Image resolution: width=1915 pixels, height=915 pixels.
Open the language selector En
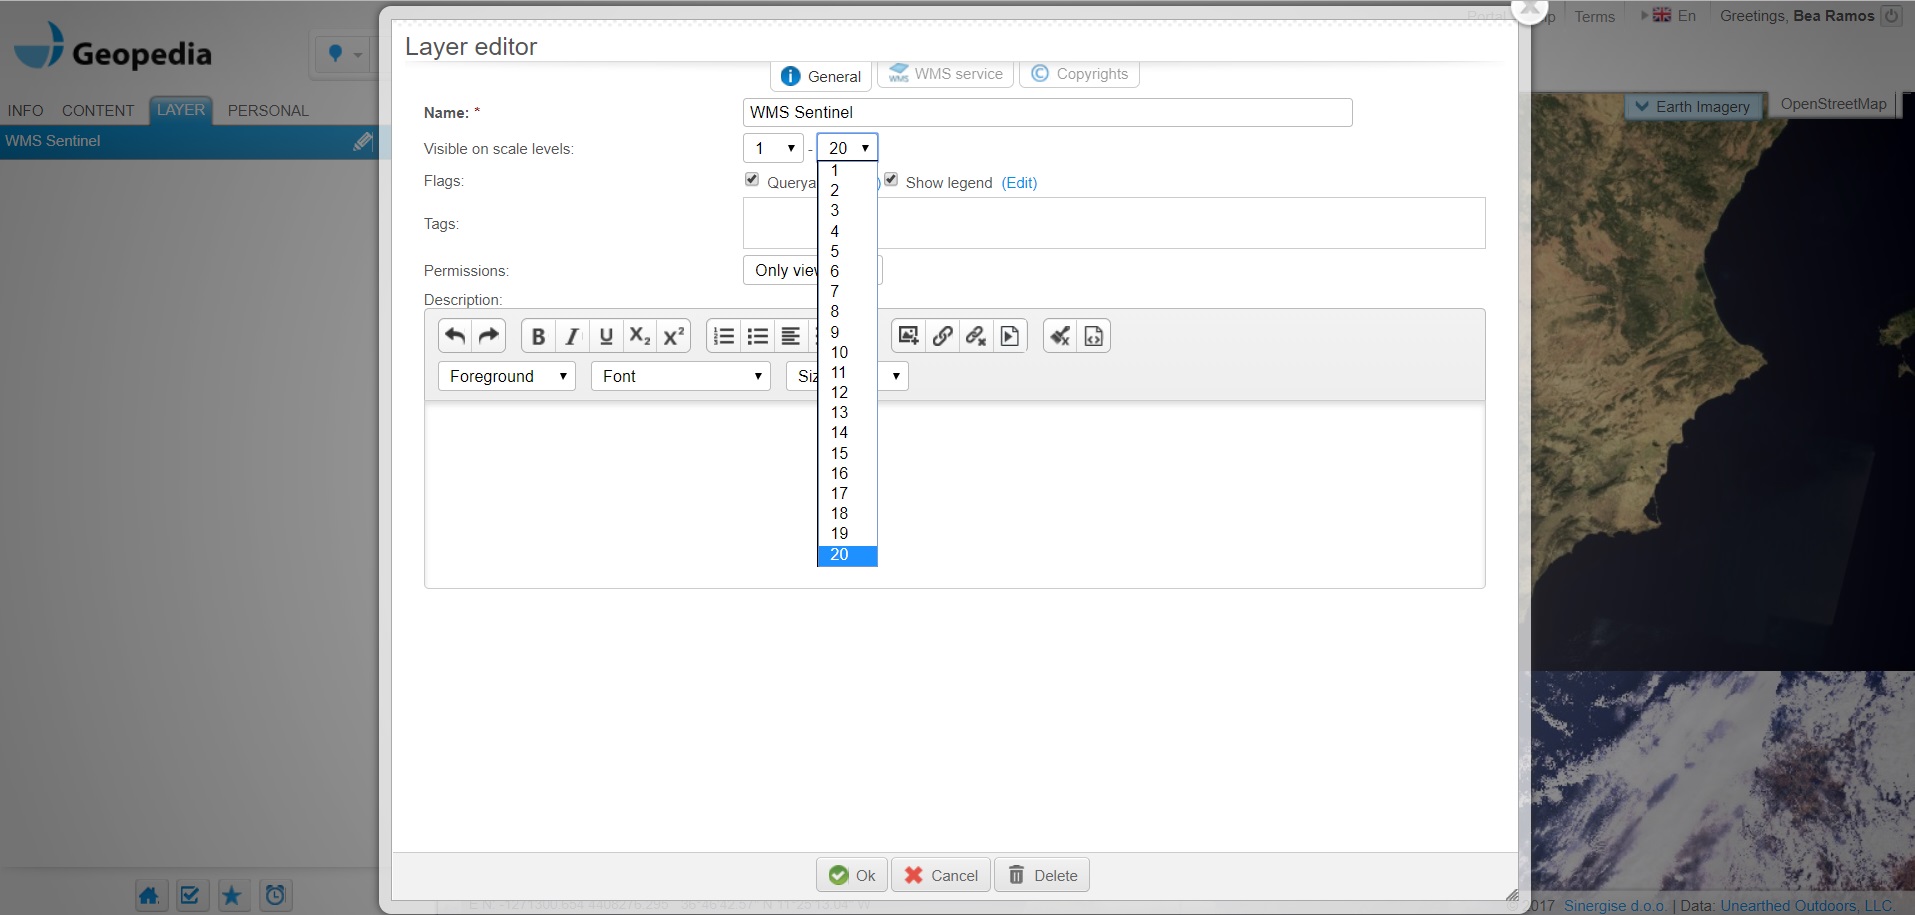click(x=1675, y=16)
